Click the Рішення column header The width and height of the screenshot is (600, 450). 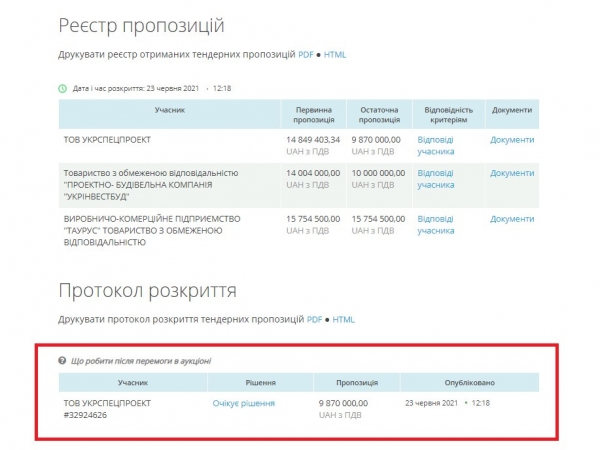(260, 382)
